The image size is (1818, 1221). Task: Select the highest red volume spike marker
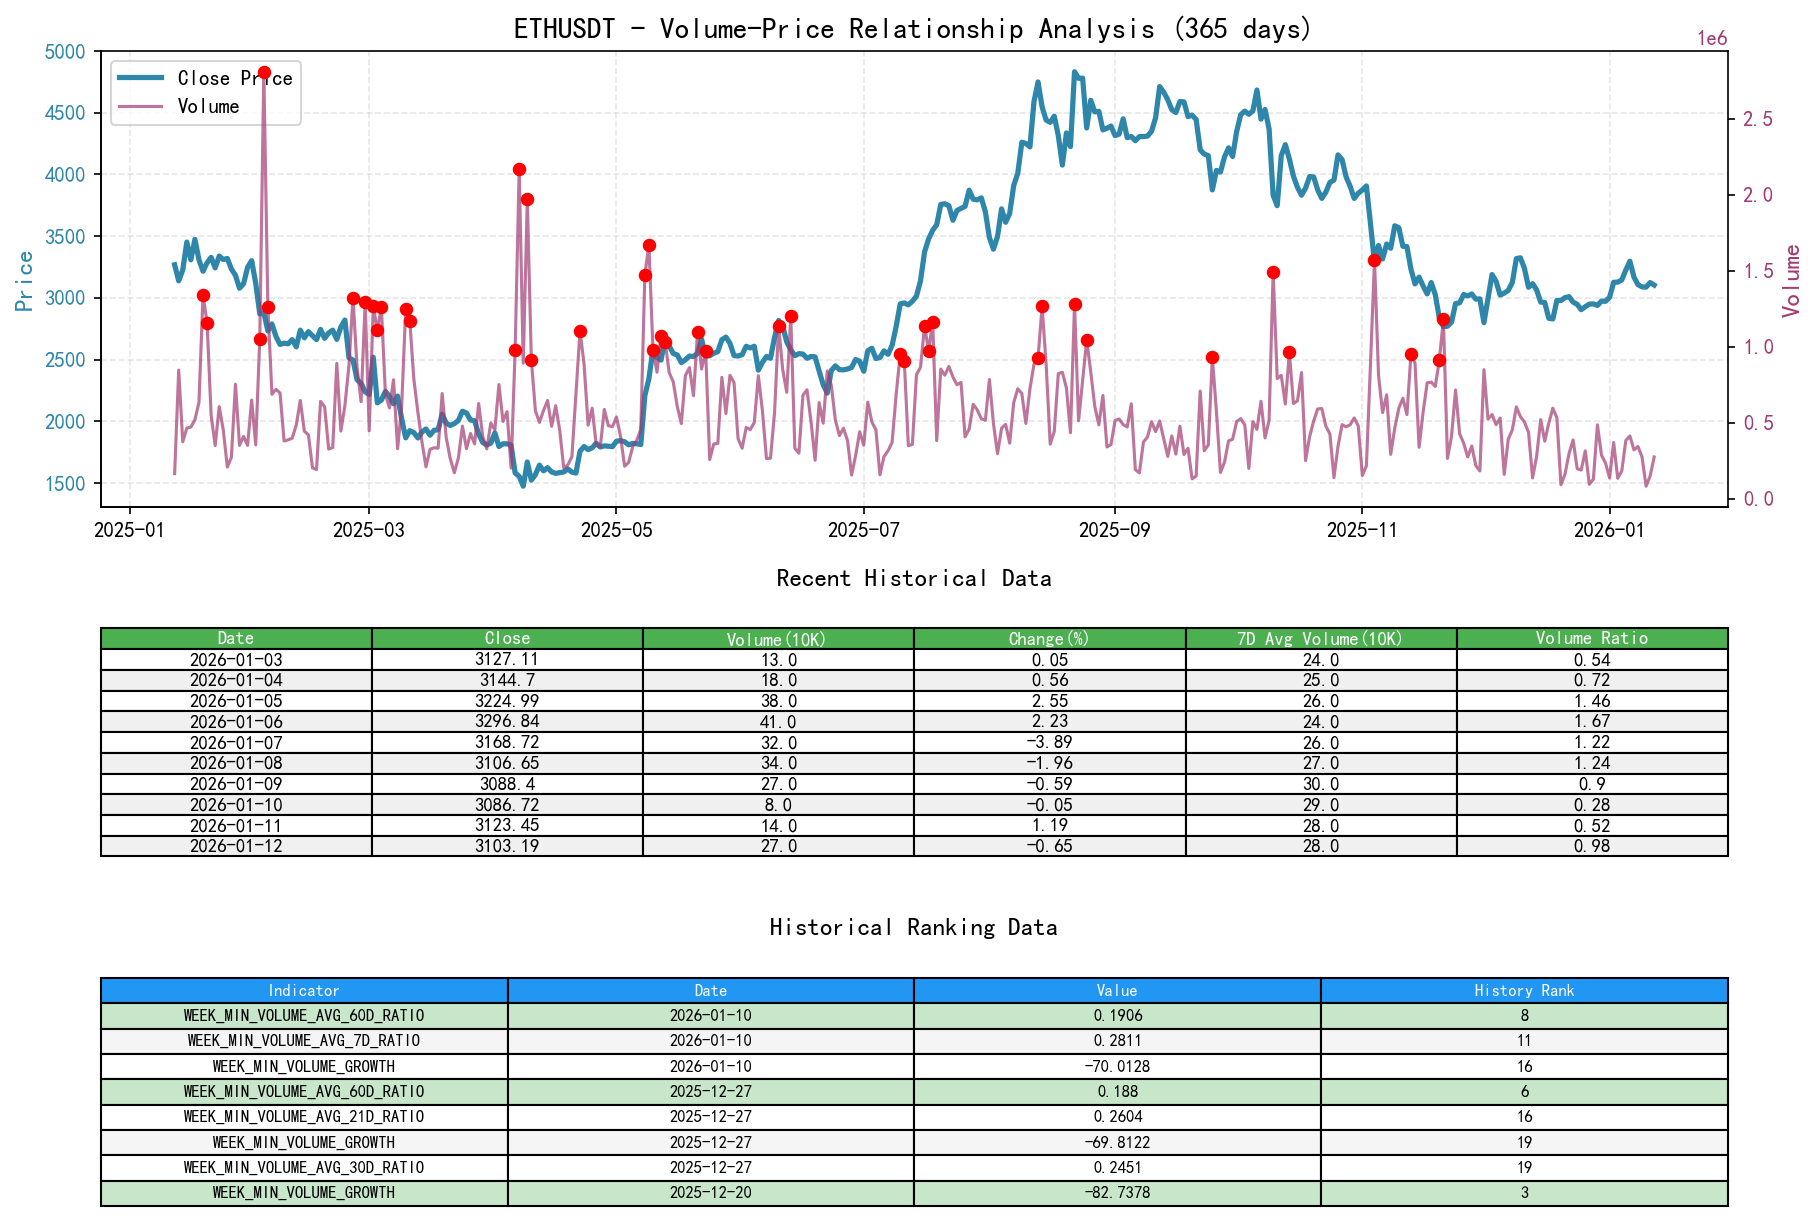pos(263,71)
